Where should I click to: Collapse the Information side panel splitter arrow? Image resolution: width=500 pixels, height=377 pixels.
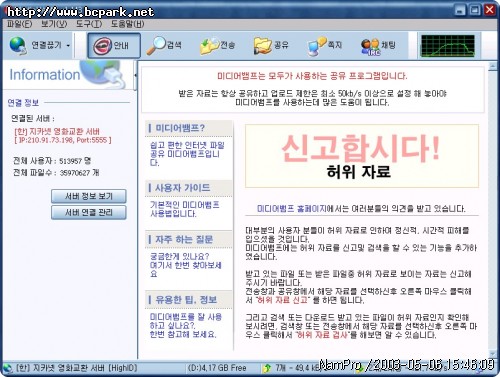[x=135, y=75]
